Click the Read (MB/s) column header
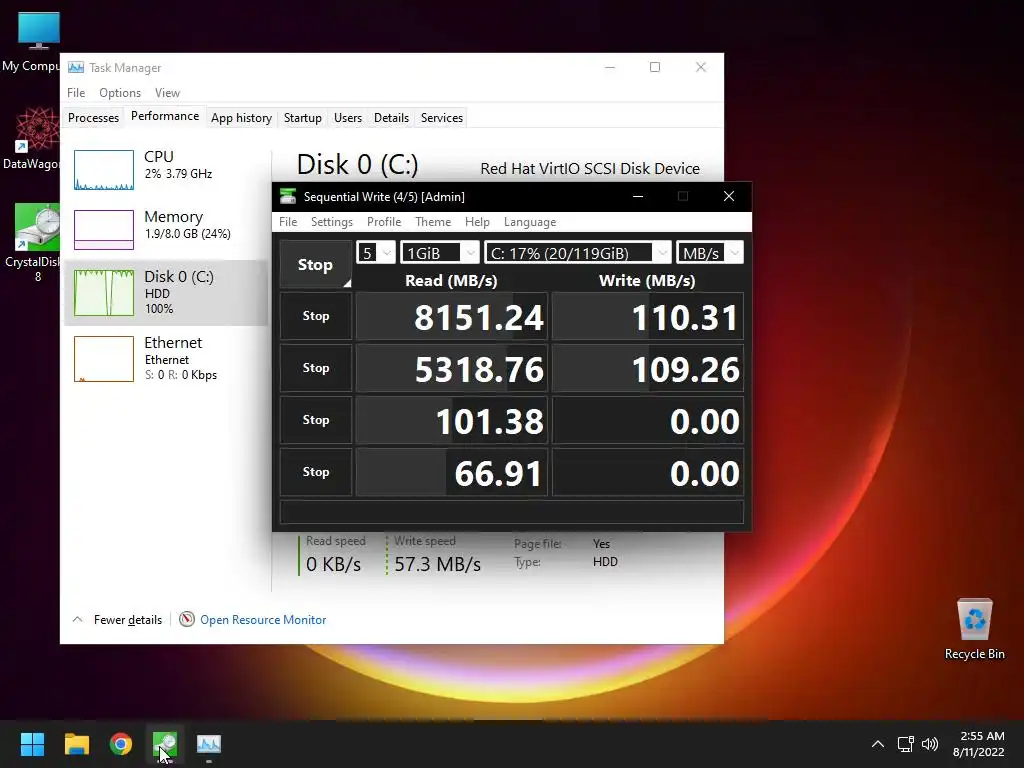1024x768 pixels. tap(451, 280)
